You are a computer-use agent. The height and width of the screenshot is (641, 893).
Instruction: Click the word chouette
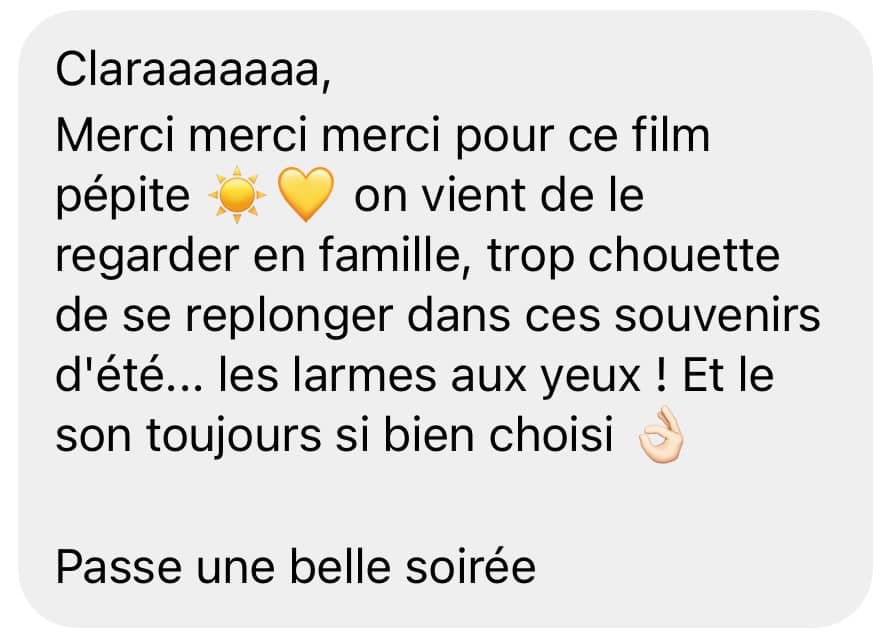point(683,254)
